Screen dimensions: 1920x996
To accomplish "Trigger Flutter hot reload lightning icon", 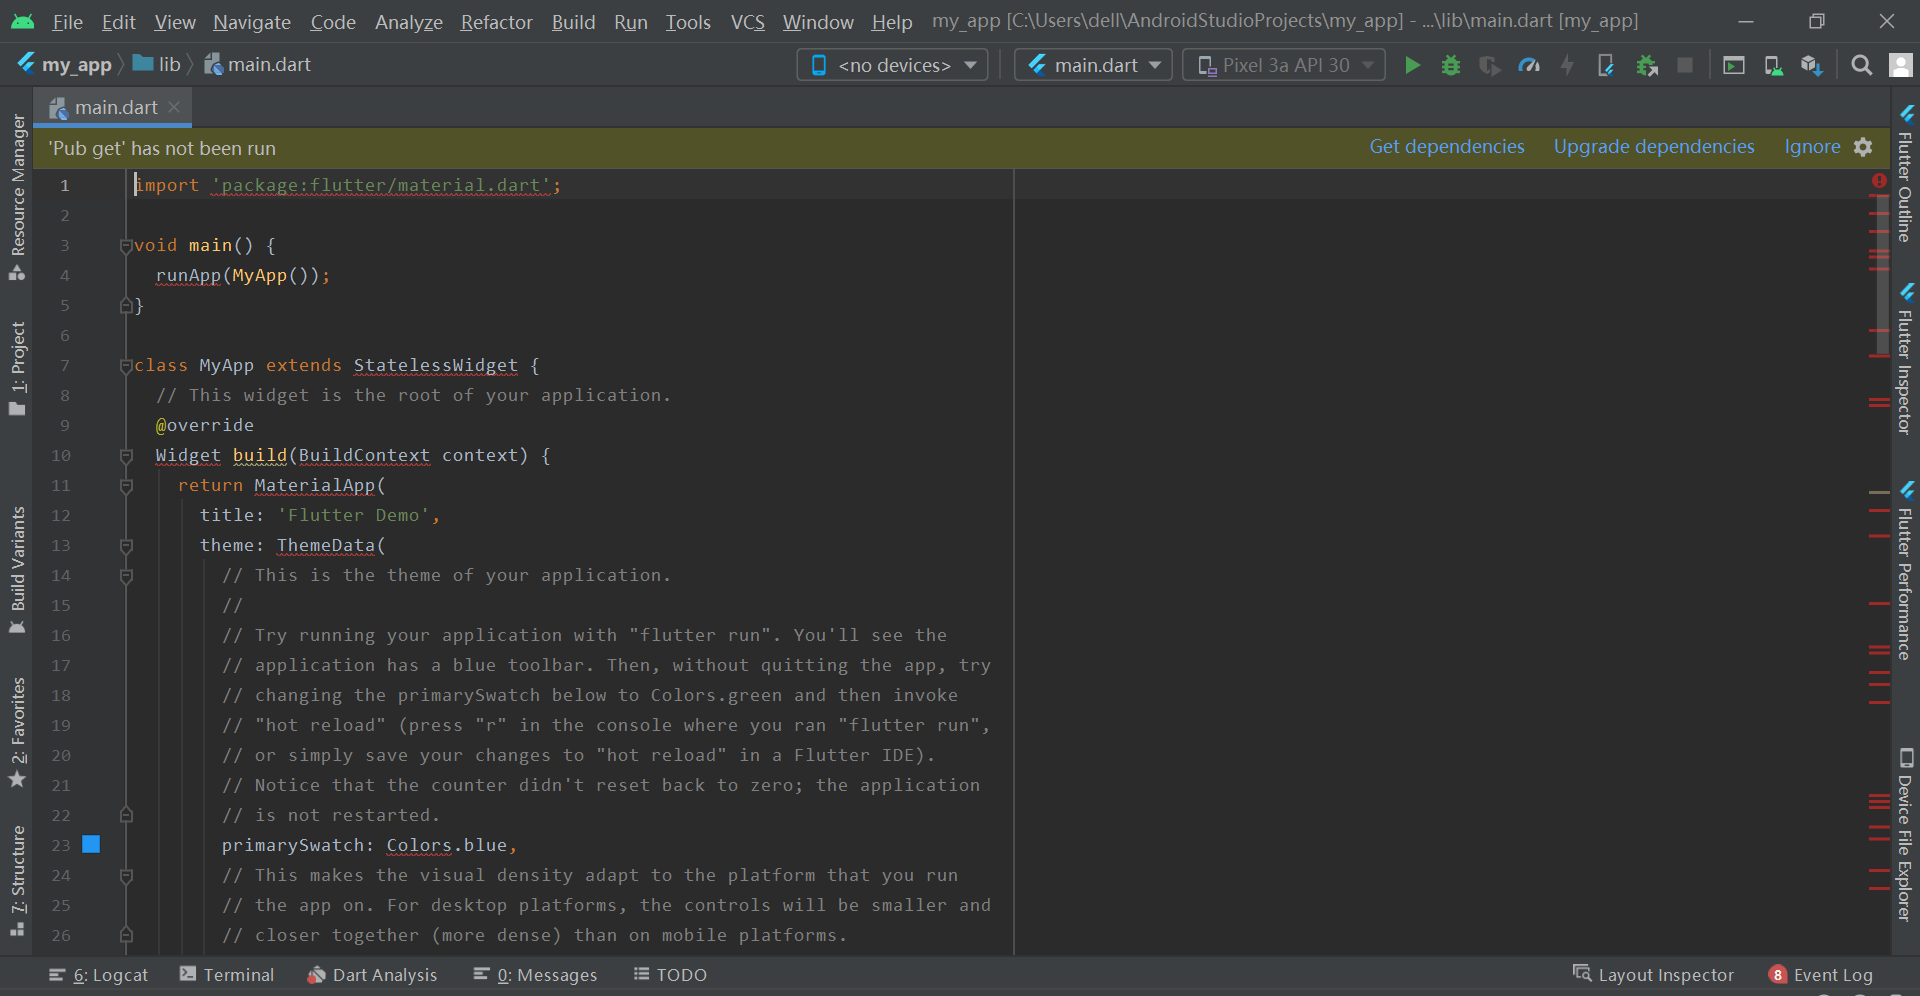I will pos(1568,65).
